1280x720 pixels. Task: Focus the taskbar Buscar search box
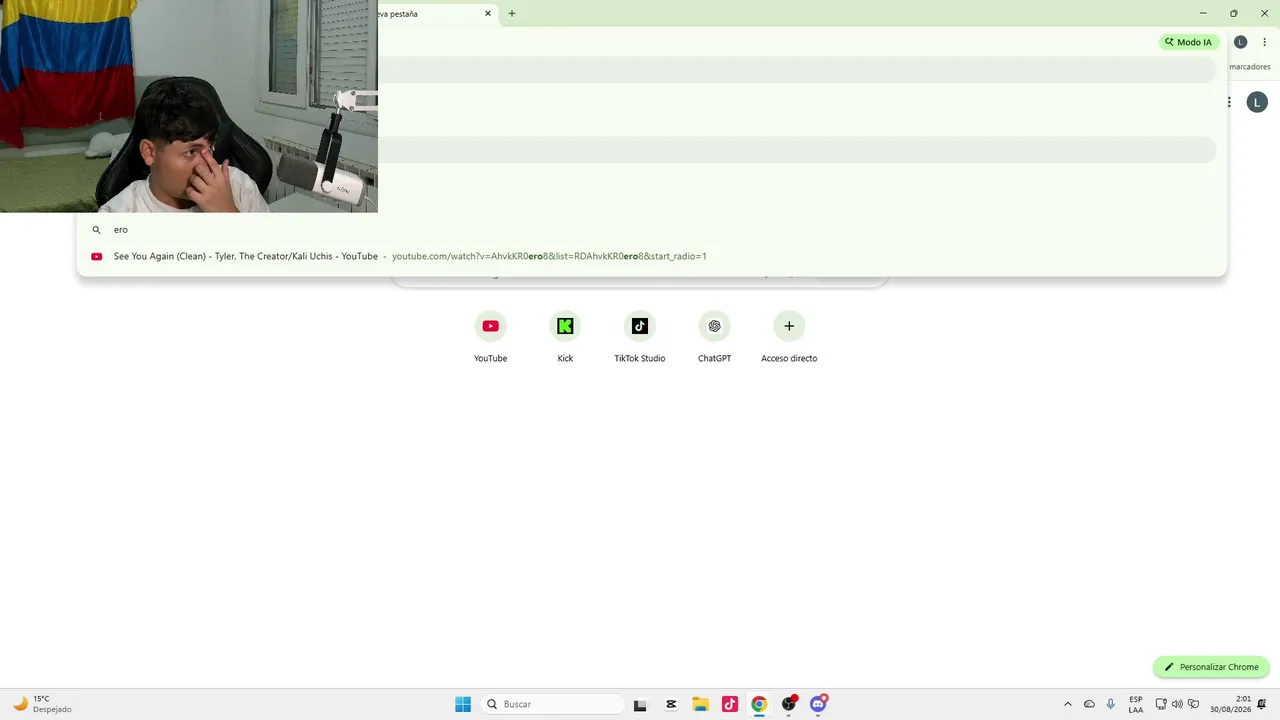(552, 704)
